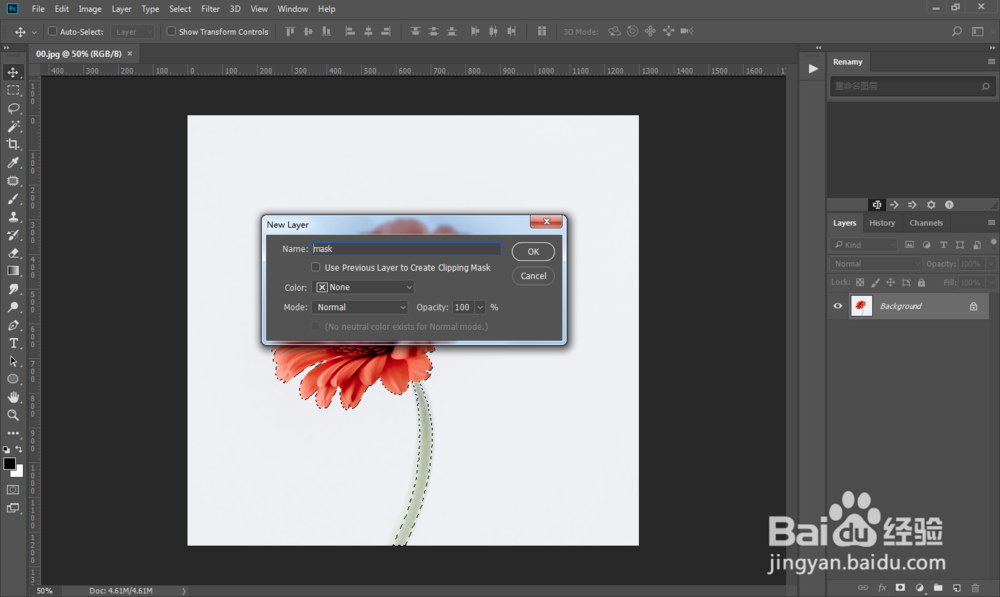Screen dimensions: 1000x597
Task: Select the Move tool
Action: 13,72
